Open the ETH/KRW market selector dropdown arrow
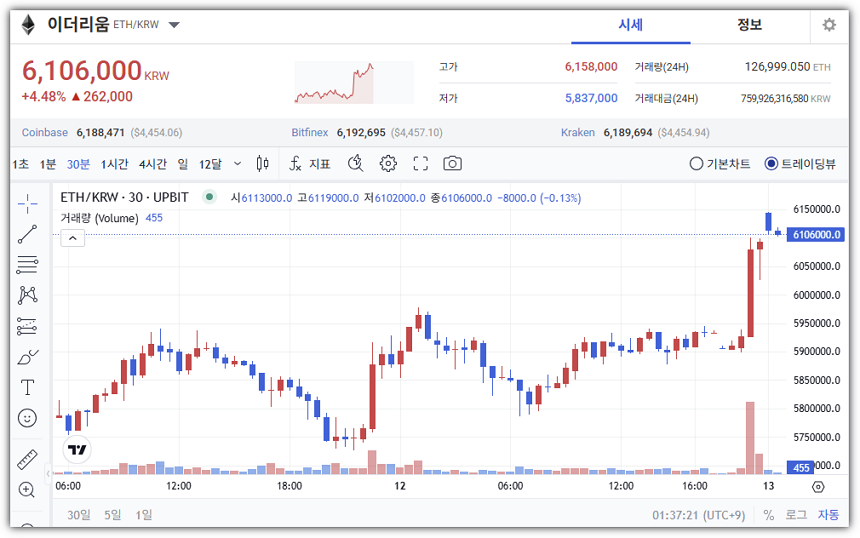The image size is (860, 538). (174, 25)
